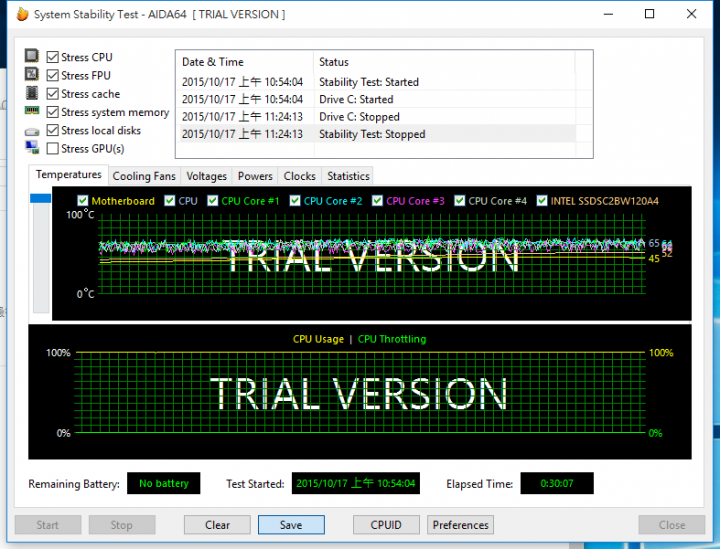Clear the test log with Clear button
The width and height of the screenshot is (720, 549).
coord(217,525)
